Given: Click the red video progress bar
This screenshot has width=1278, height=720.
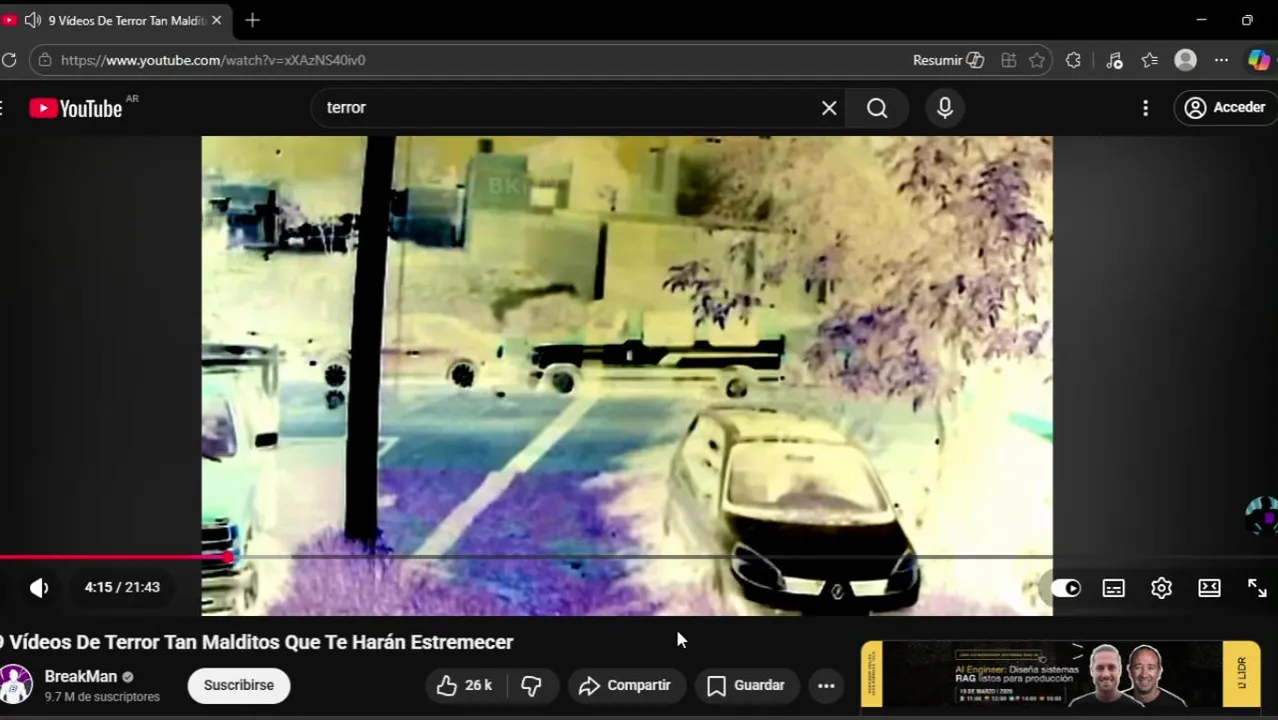Looking at the screenshot, I should click(115, 557).
